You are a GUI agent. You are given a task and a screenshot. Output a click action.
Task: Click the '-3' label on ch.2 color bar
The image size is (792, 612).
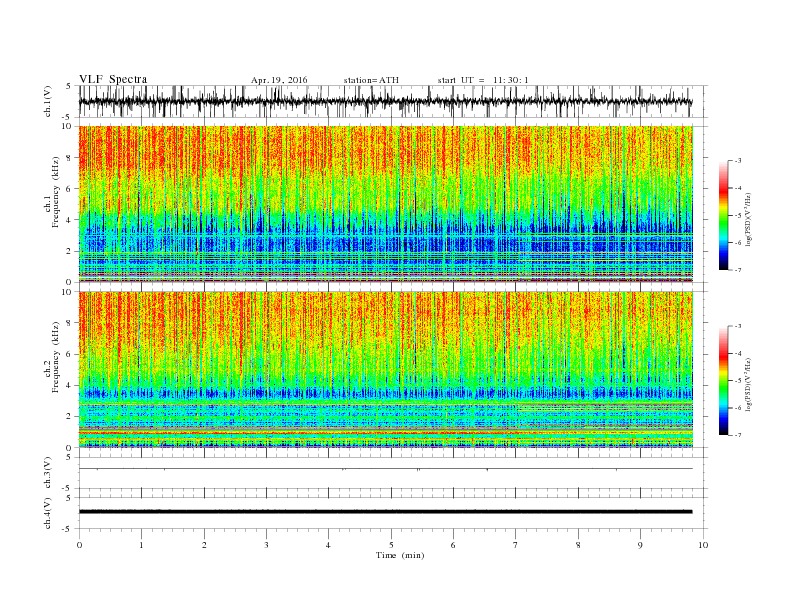pos(737,326)
